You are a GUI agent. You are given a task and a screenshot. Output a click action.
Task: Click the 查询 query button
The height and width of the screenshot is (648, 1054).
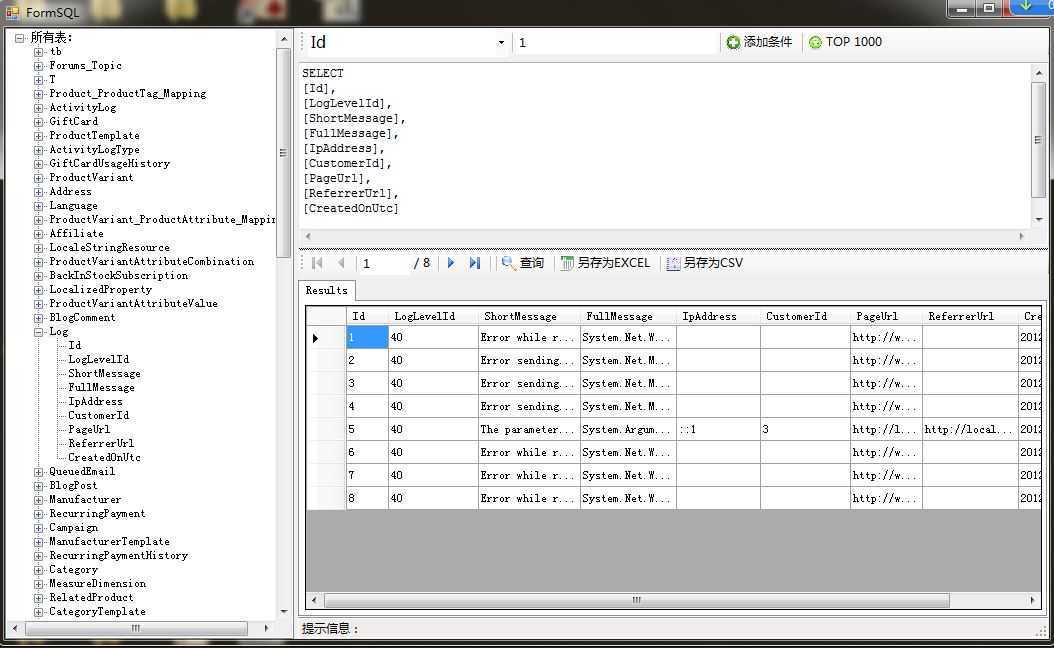(x=523, y=263)
